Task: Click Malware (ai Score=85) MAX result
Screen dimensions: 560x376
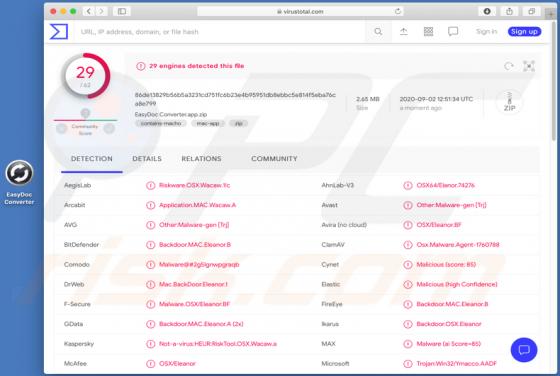Action: coord(449,344)
